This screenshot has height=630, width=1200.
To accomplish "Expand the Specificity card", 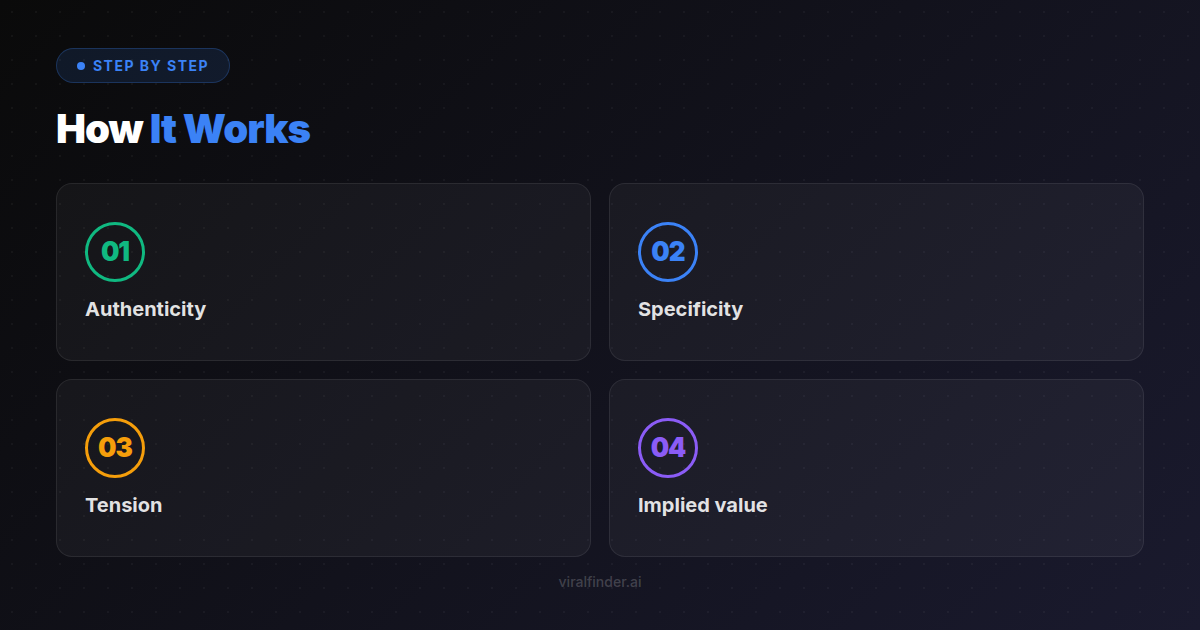I will [x=876, y=271].
